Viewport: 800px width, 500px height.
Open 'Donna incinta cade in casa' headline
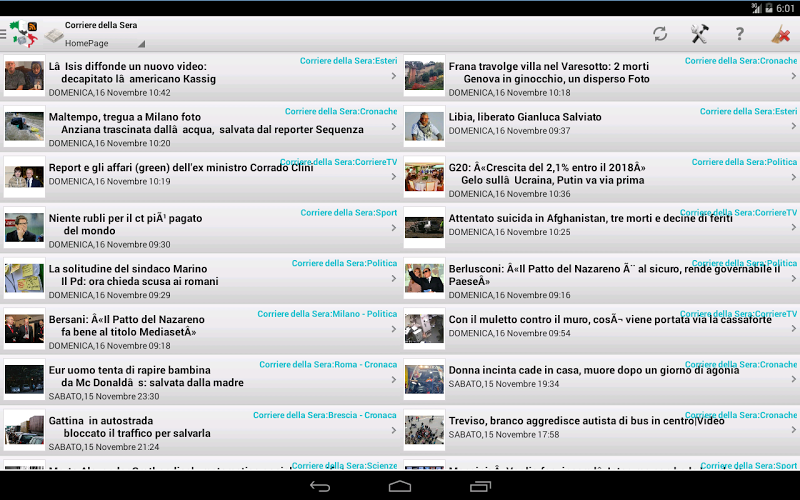point(594,370)
